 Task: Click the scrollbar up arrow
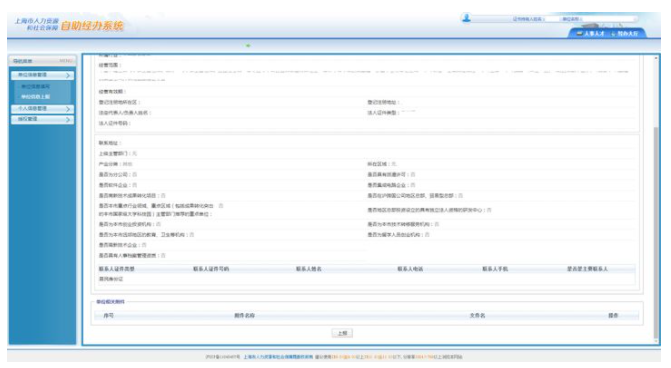click(656, 58)
